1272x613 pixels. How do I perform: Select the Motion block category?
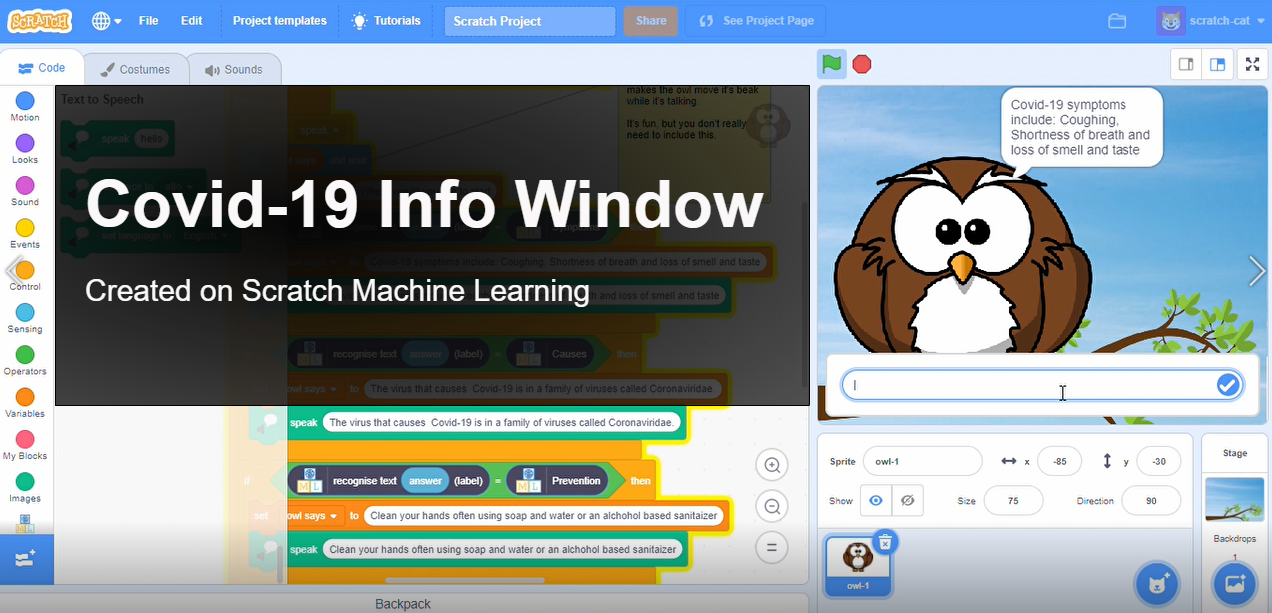[x=25, y=107]
